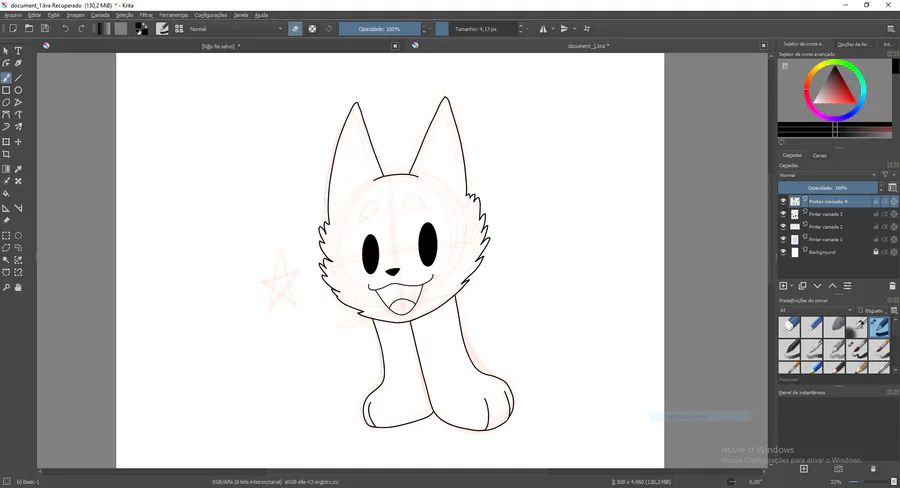Select the Crop tool
The image size is (900, 488).
click(6, 155)
